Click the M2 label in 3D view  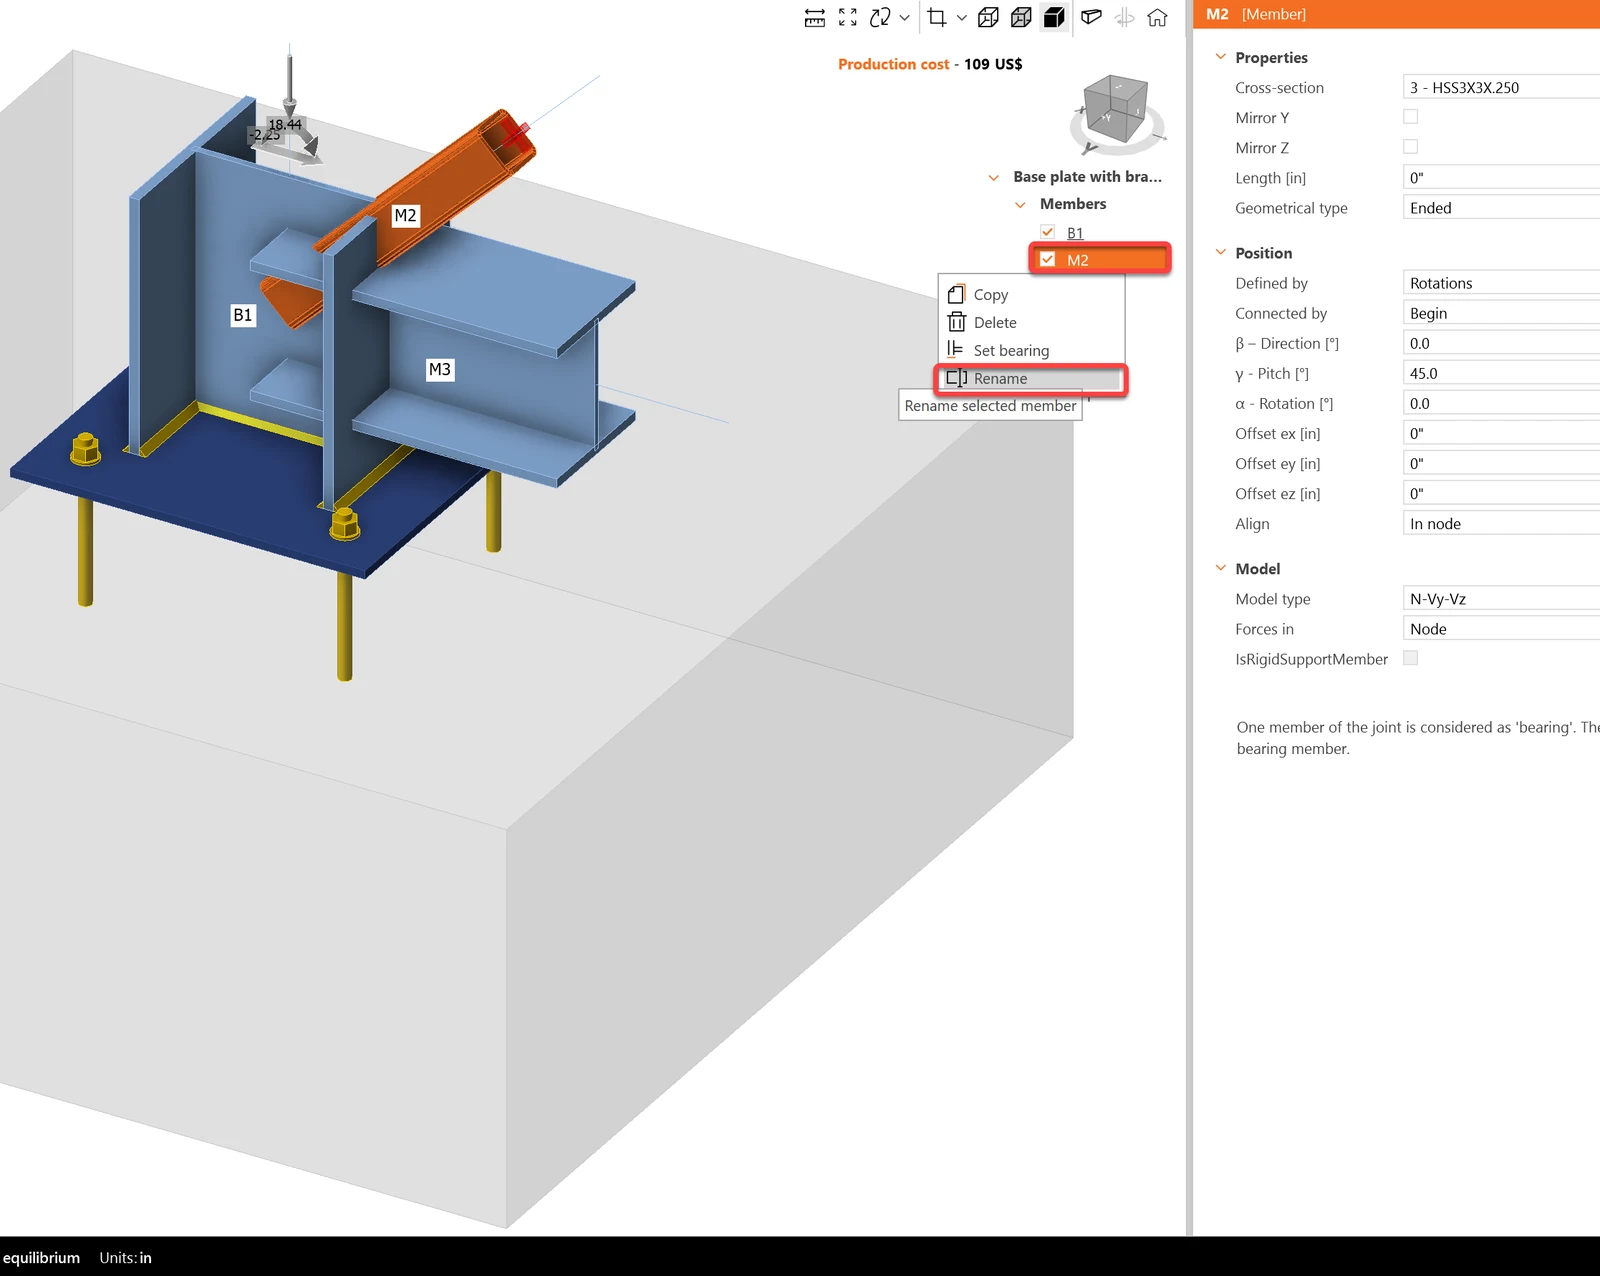(405, 215)
